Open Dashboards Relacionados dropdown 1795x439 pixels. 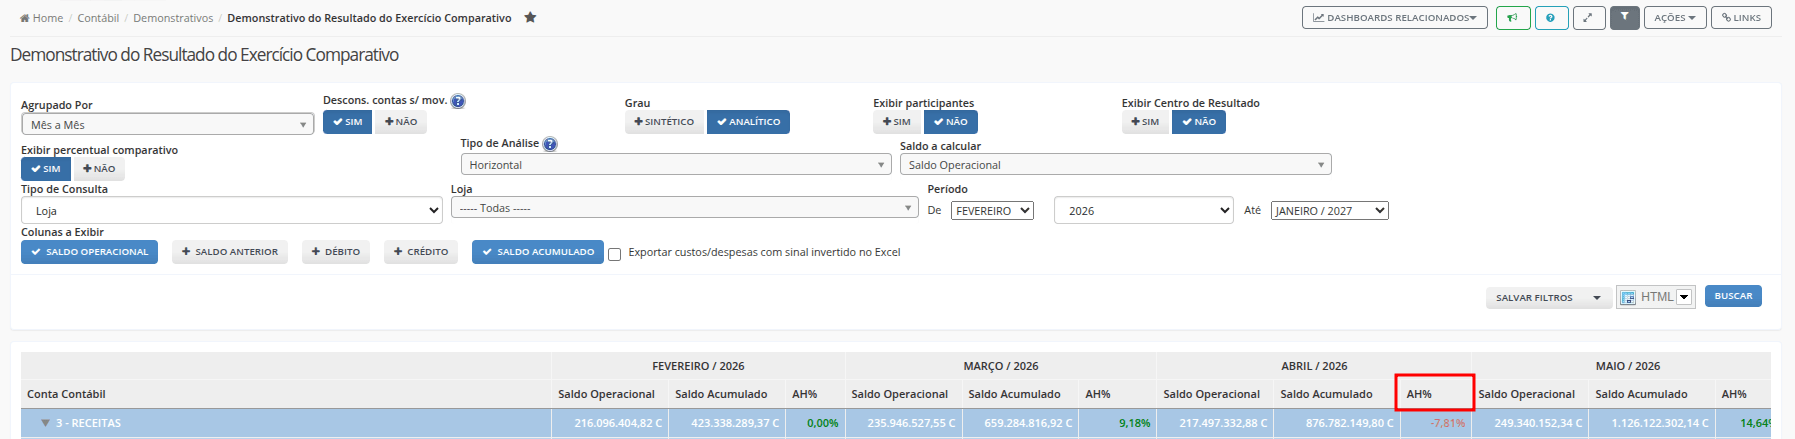1394,18
